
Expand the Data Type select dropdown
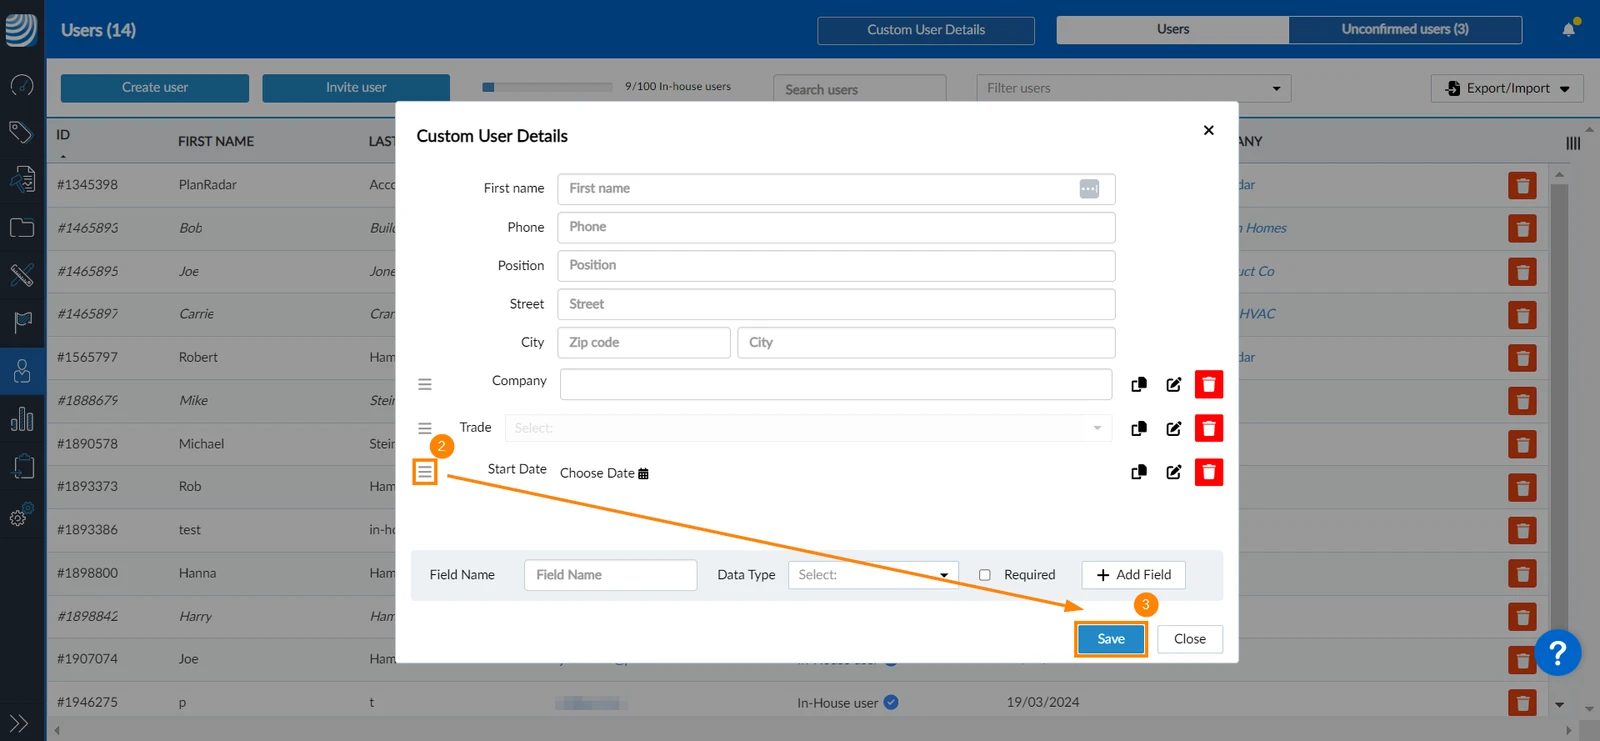(x=873, y=575)
